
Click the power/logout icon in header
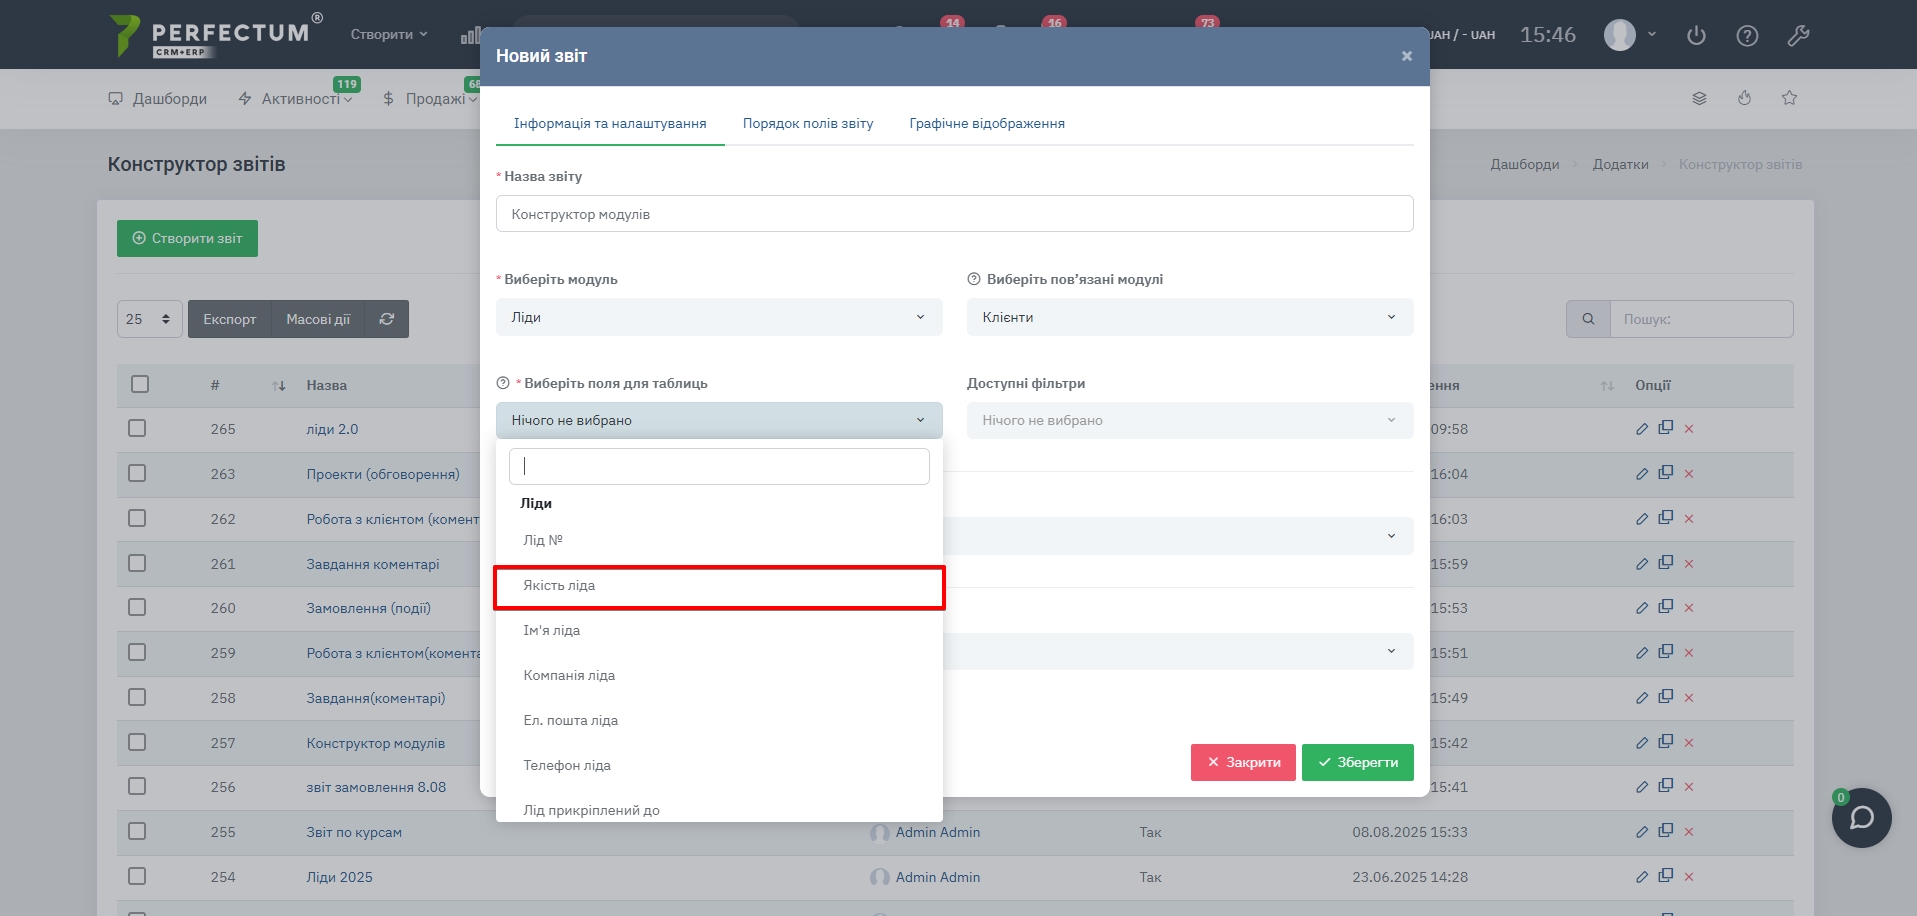click(x=1696, y=35)
